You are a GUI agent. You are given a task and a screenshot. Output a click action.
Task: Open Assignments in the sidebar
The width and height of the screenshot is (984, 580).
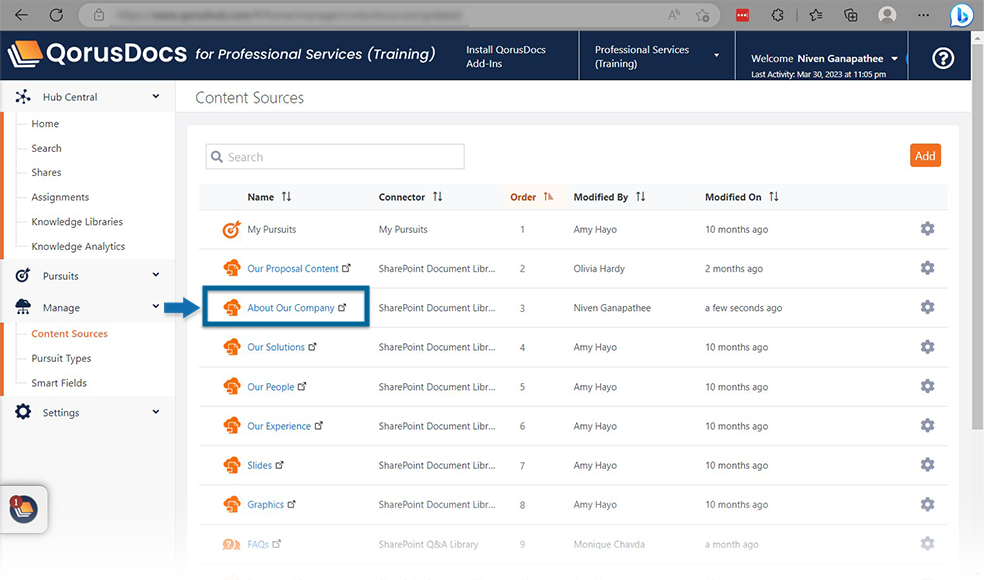(x=60, y=197)
